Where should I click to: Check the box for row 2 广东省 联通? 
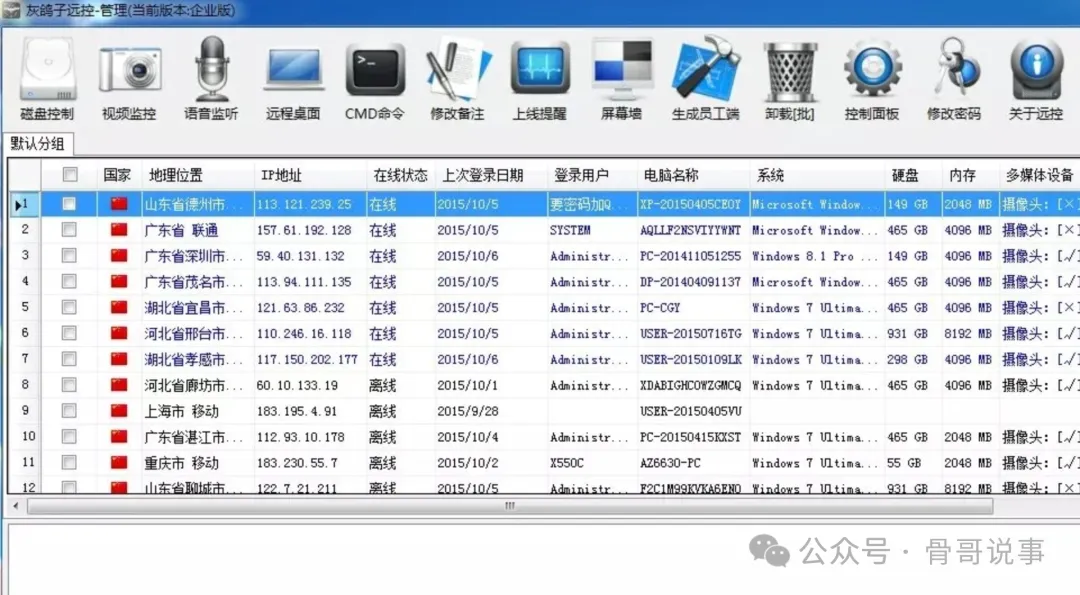click(x=69, y=229)
